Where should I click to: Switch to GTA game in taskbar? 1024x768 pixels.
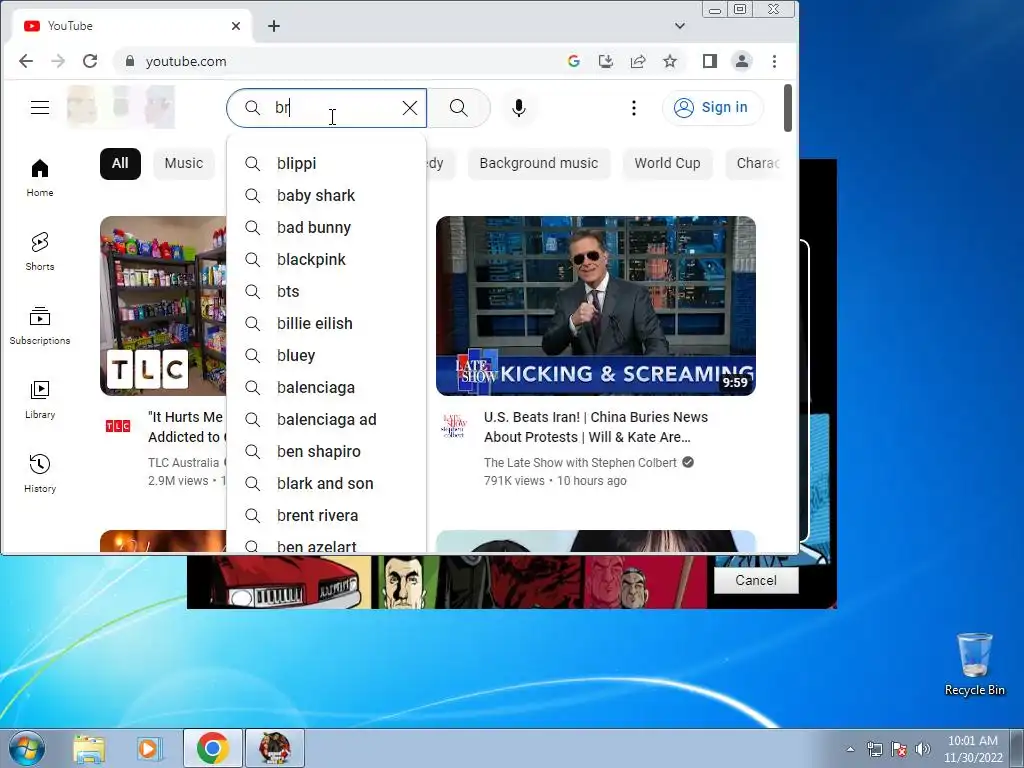tap(274, 748)
